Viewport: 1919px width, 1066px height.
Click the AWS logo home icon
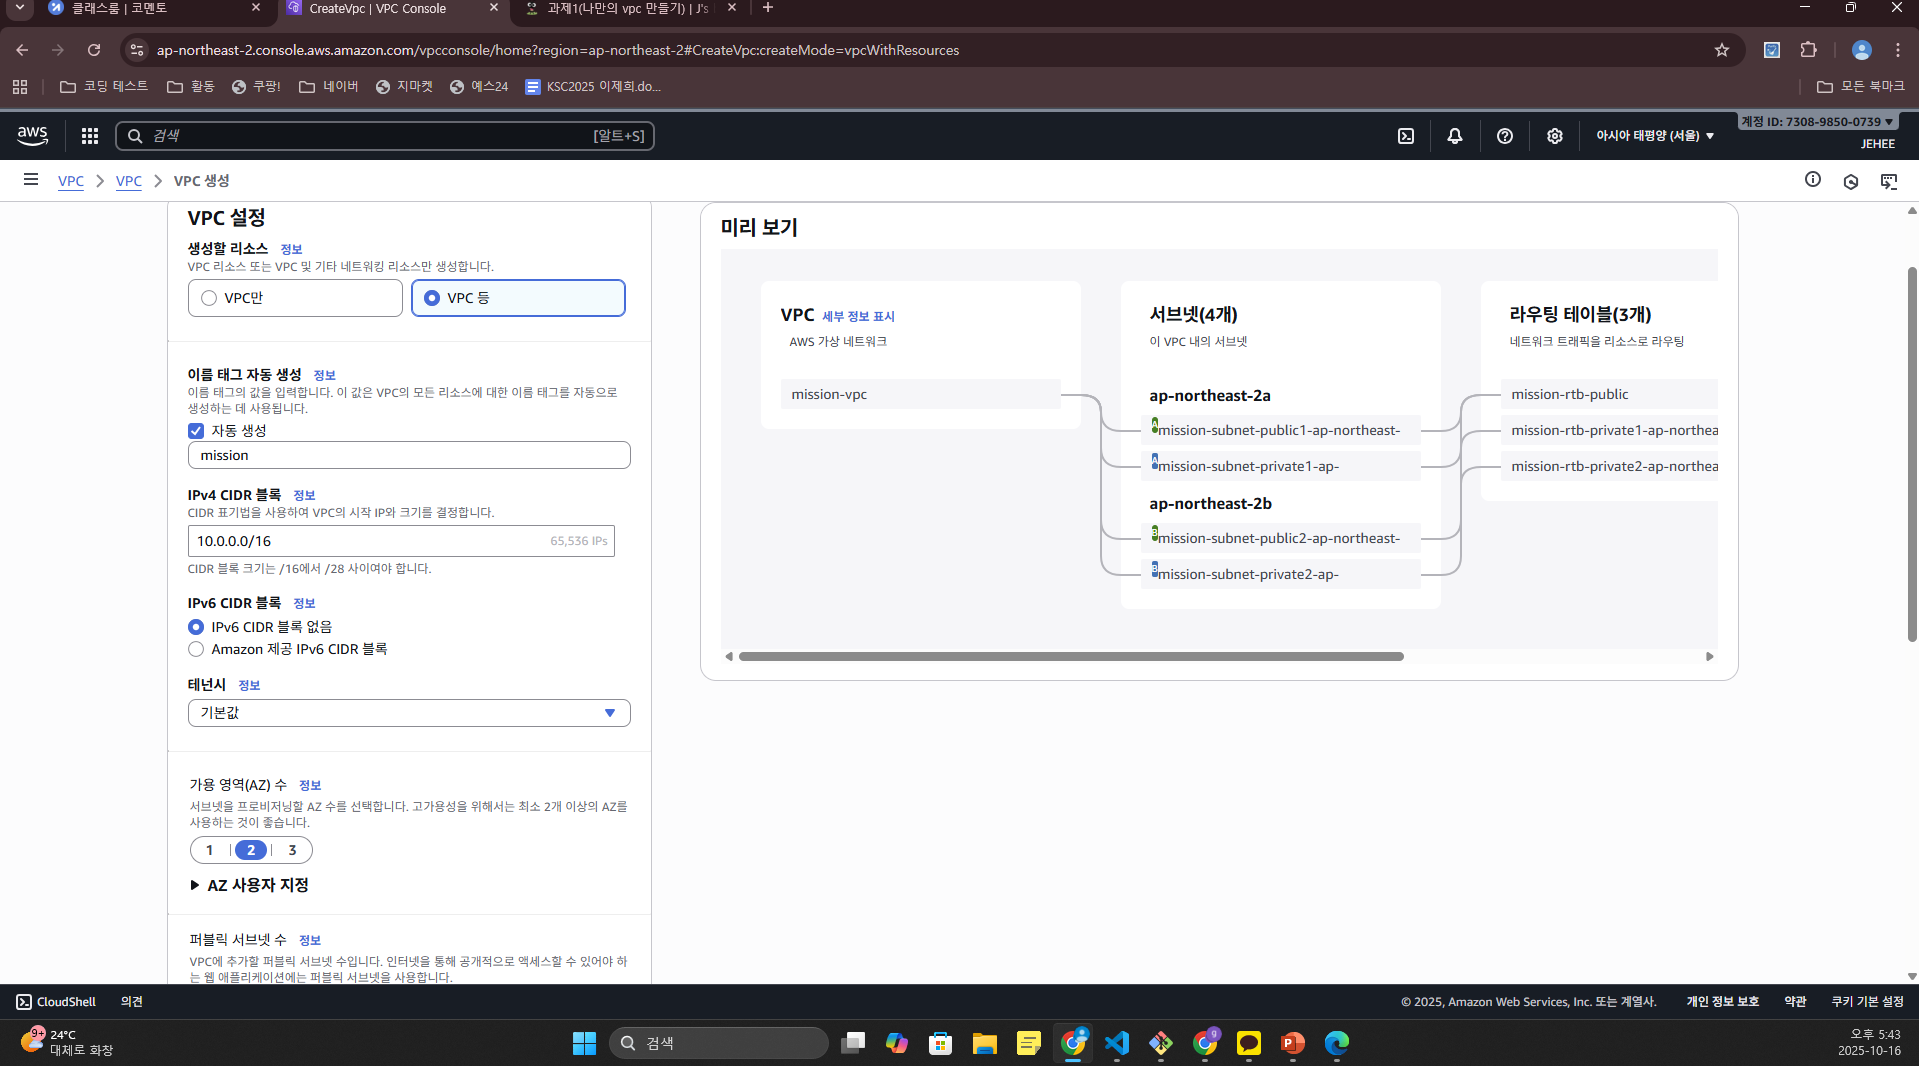[x=32, y=136]
